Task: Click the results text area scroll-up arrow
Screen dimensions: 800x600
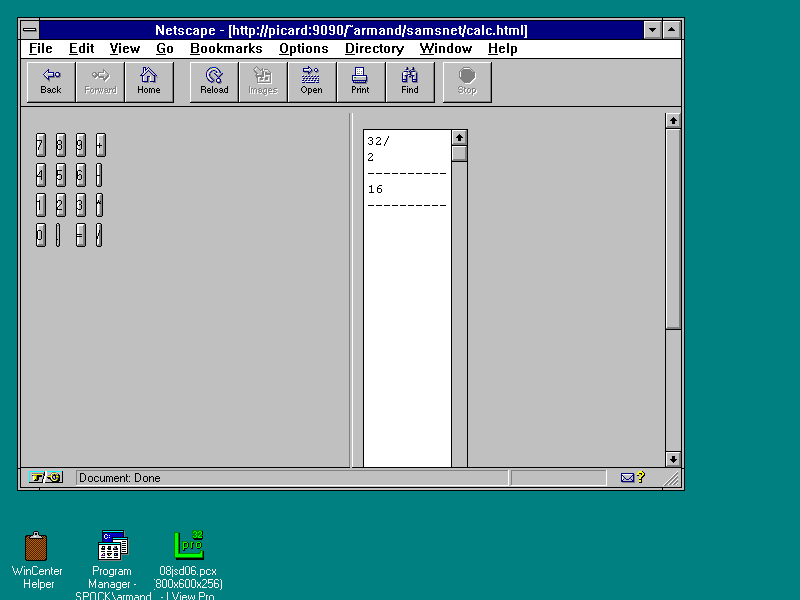Action: pos(459,138)
